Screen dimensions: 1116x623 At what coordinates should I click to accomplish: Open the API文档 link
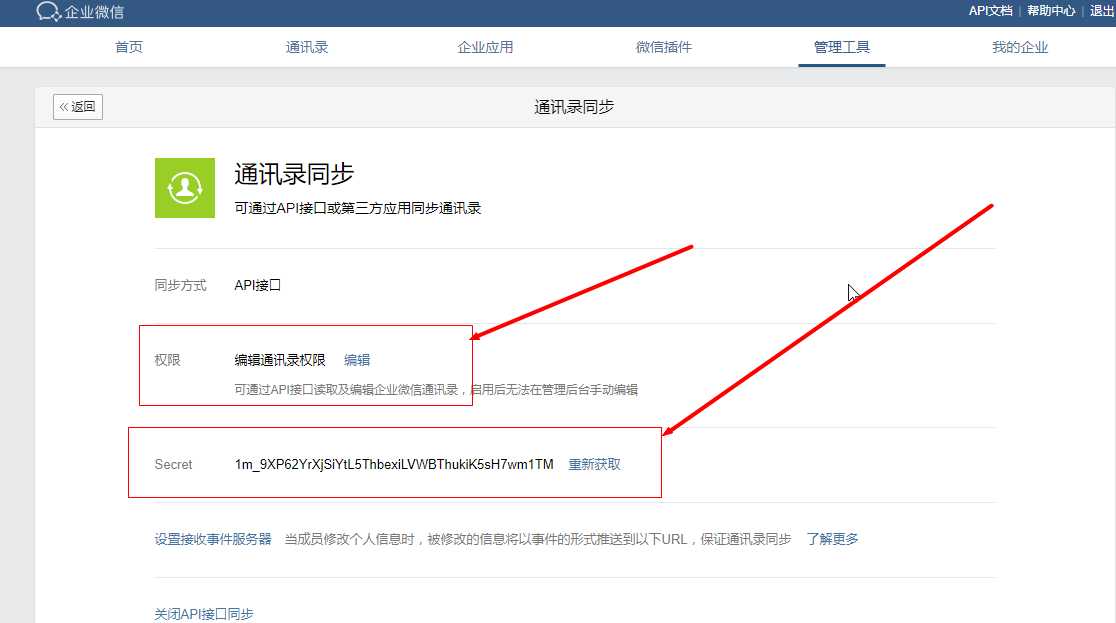[x=990, y=11]
